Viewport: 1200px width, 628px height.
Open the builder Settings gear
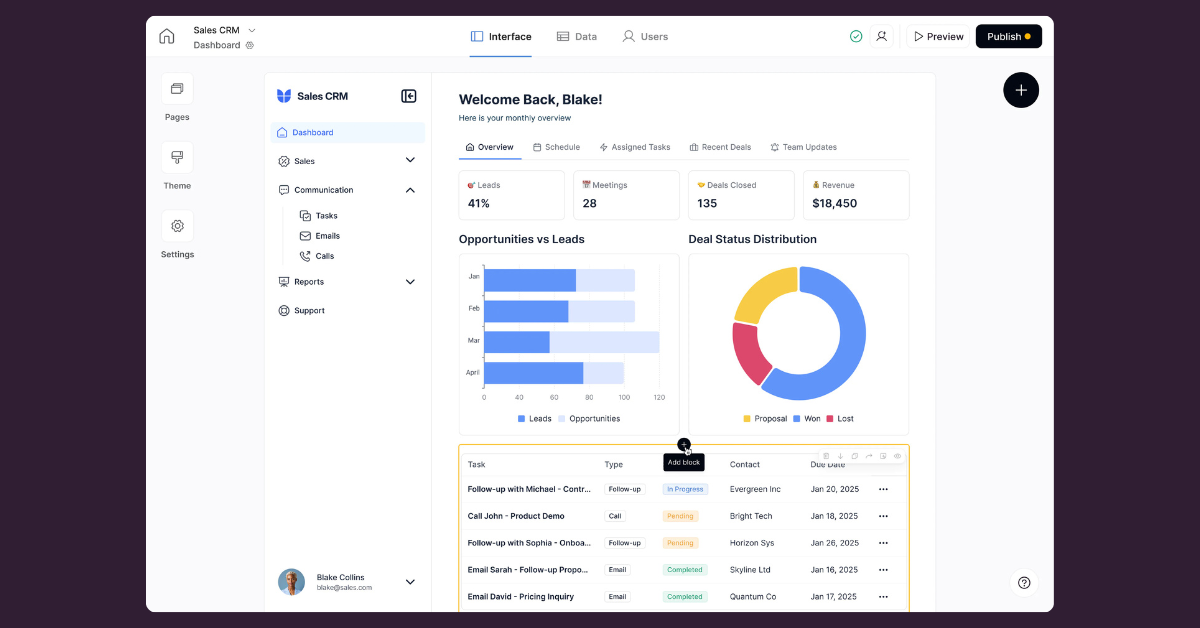coord(177,226)
